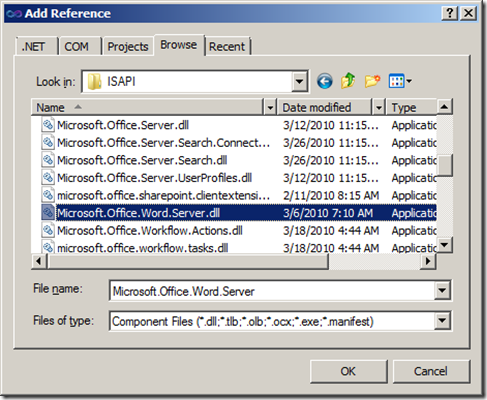Click icon of Microsoft.Office.Server.Search.Connect file
Image resolution: width=487 pixels, height=400 pixels.
(48, 142)
